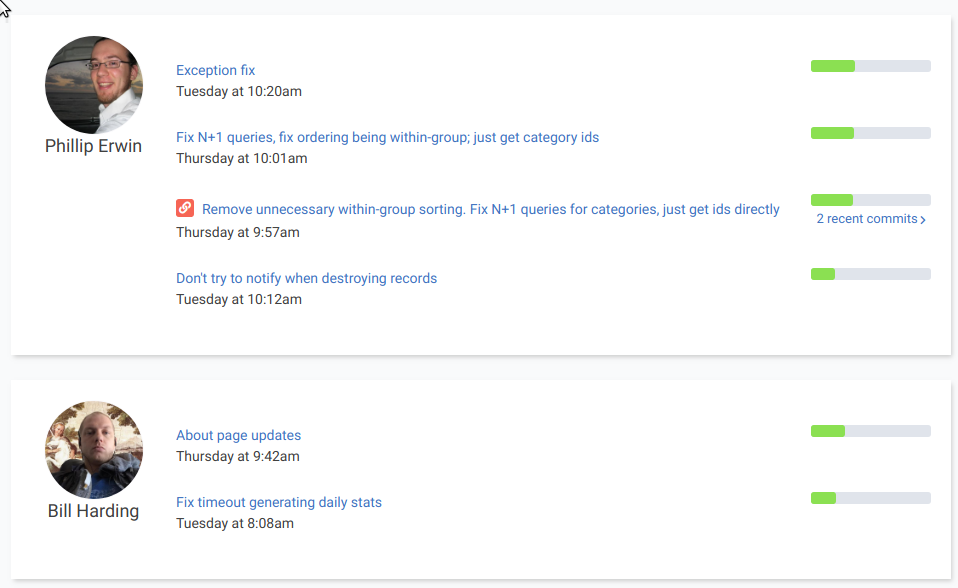Click the progress bar for About page updates

point(870,431)
